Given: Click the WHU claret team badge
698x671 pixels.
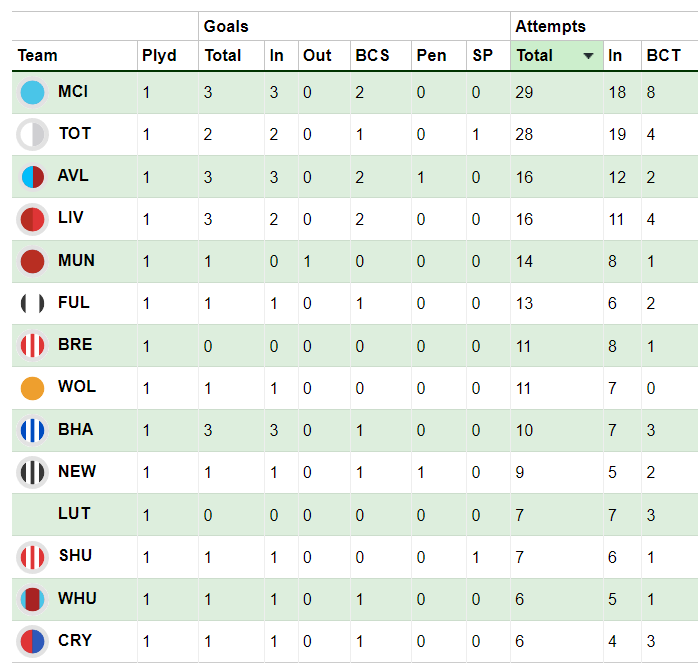Looking at the screenshot, I should (32, 599).
